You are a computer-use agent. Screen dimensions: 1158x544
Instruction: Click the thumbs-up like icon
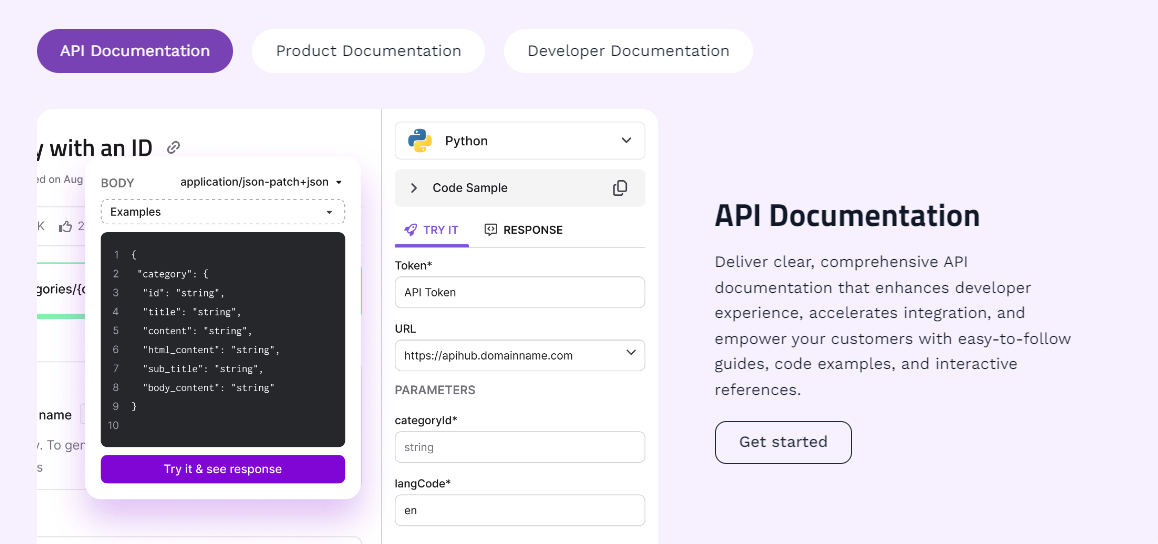pos(66,226)
